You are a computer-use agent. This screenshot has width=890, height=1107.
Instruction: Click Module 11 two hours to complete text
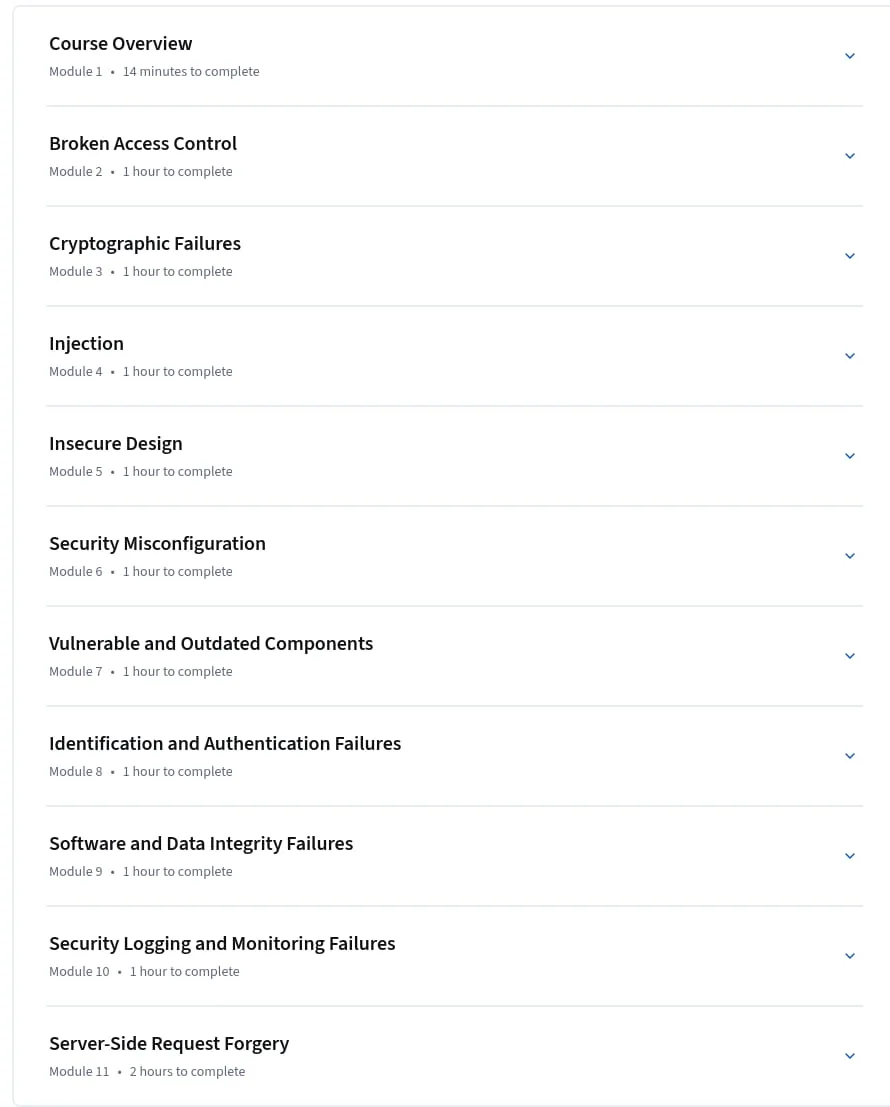(x=147, y=1072)
